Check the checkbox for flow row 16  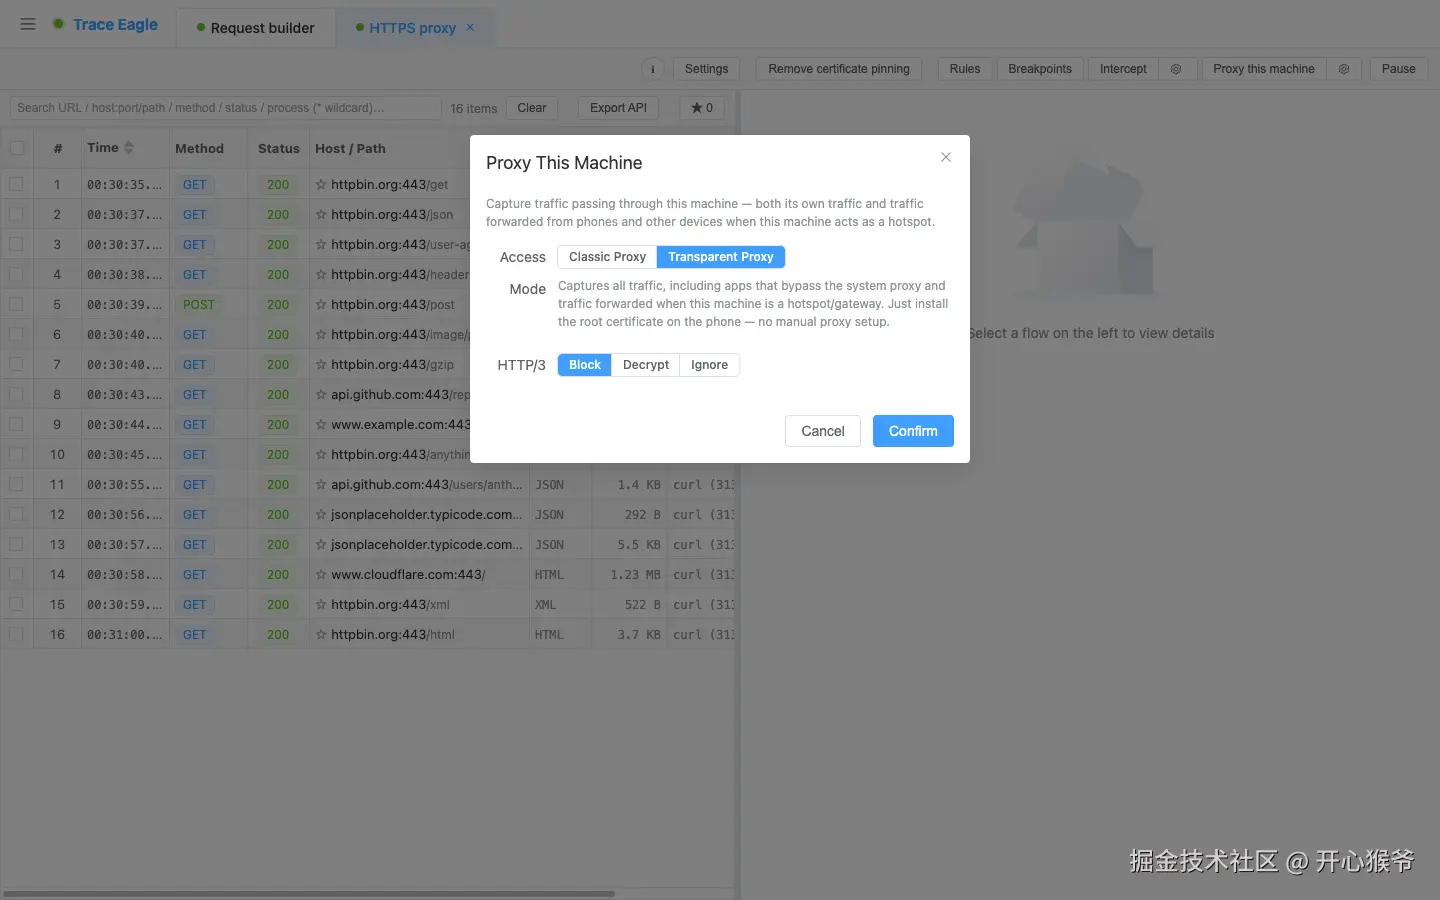coord(17,634)
